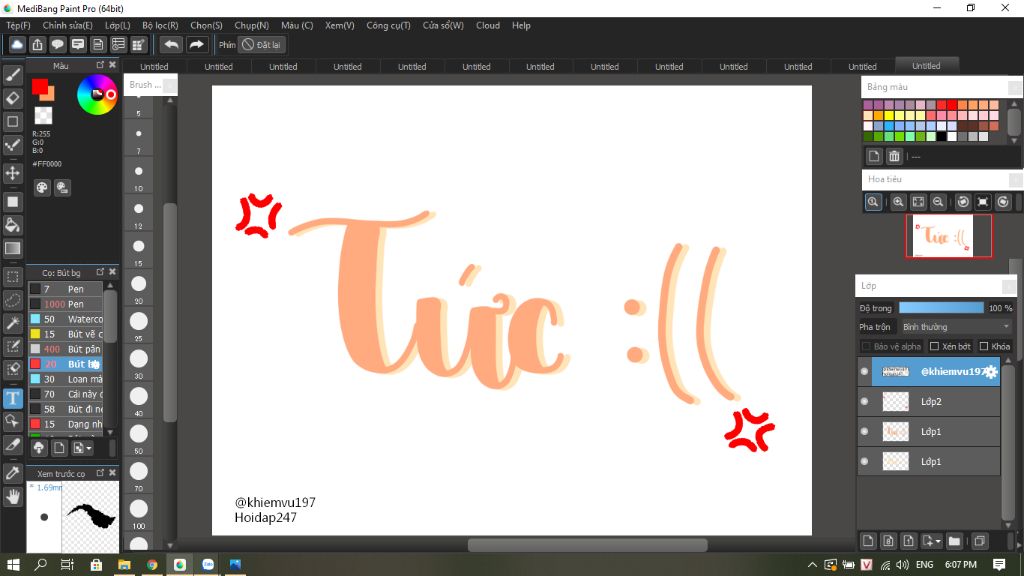Pick the Eyedropper tool
Image resolution: width=1024 pixels, height=576 pixels.
click(12, 473)
